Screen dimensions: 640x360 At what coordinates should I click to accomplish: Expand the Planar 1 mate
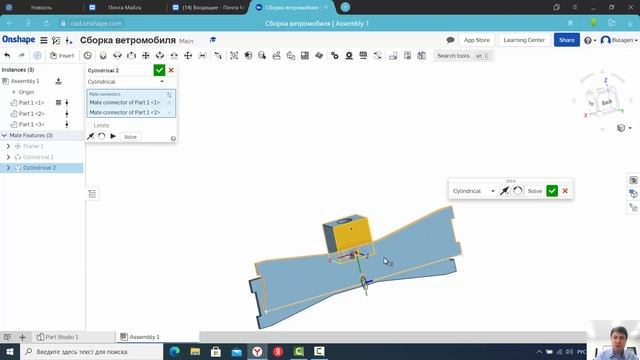(x=8, y=146)
